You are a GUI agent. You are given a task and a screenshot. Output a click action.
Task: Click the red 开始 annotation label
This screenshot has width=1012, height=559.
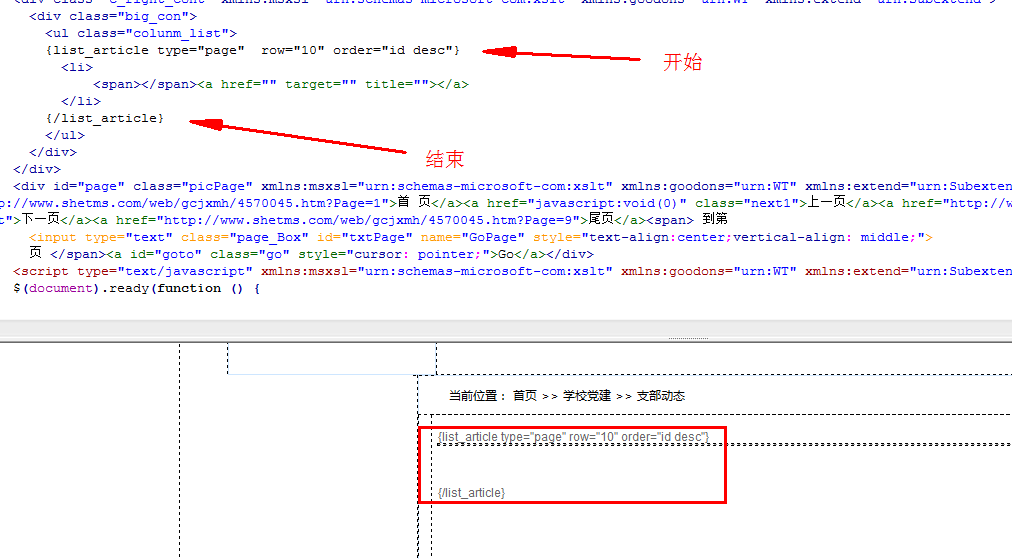(x=683, y=62)
